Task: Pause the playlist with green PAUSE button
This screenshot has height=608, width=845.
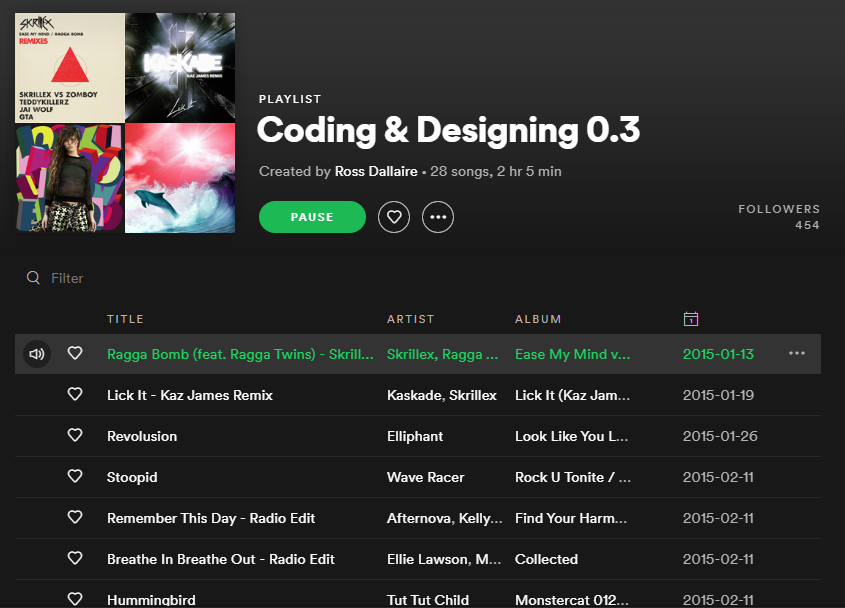Action: click(312, 217)
